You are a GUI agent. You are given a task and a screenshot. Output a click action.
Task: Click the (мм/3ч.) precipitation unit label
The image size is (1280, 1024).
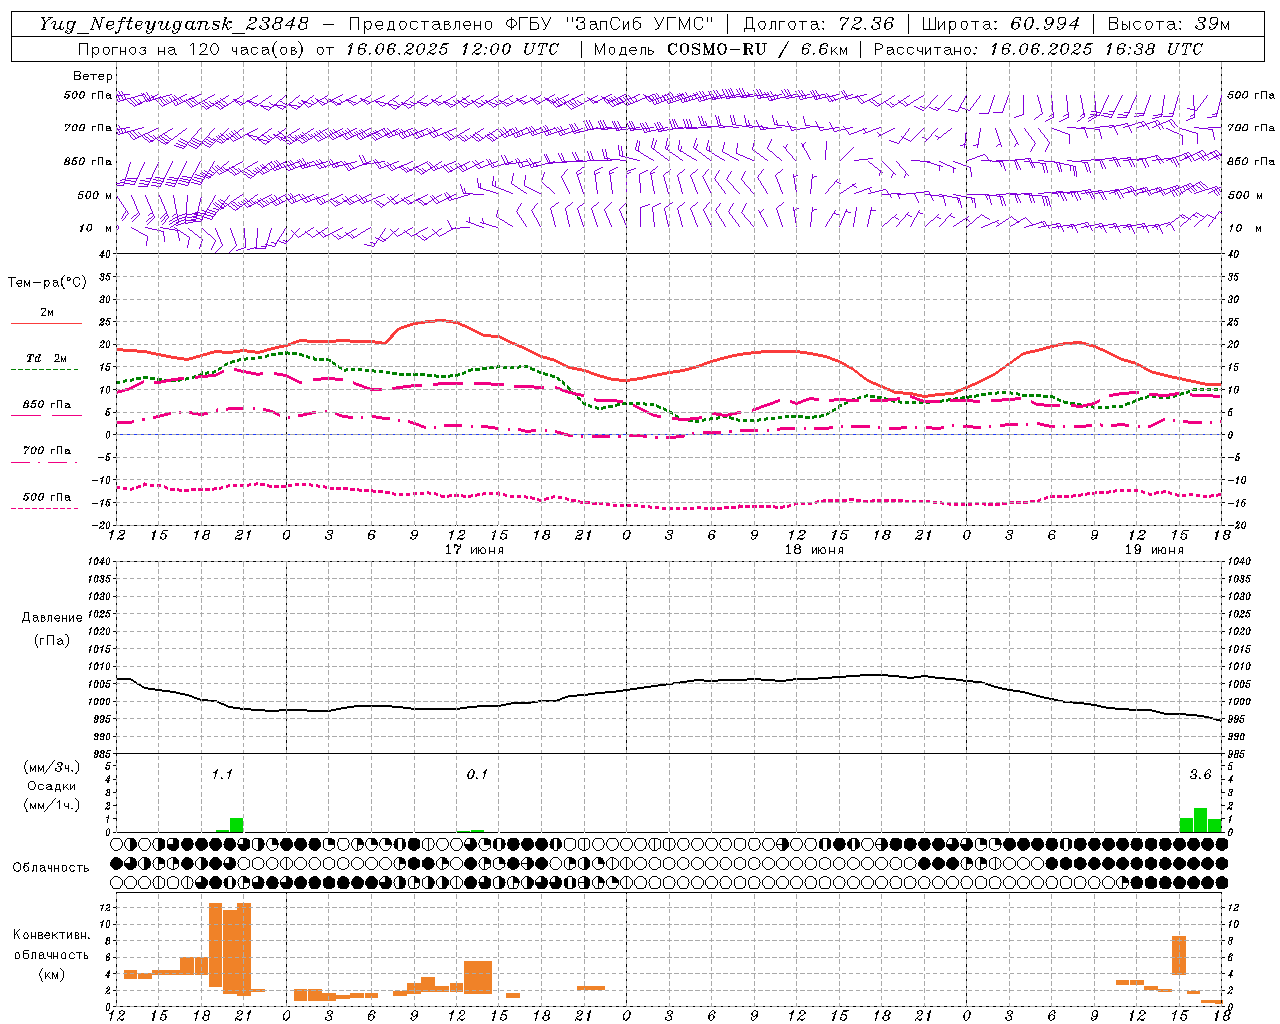click(x=51, y=767)
